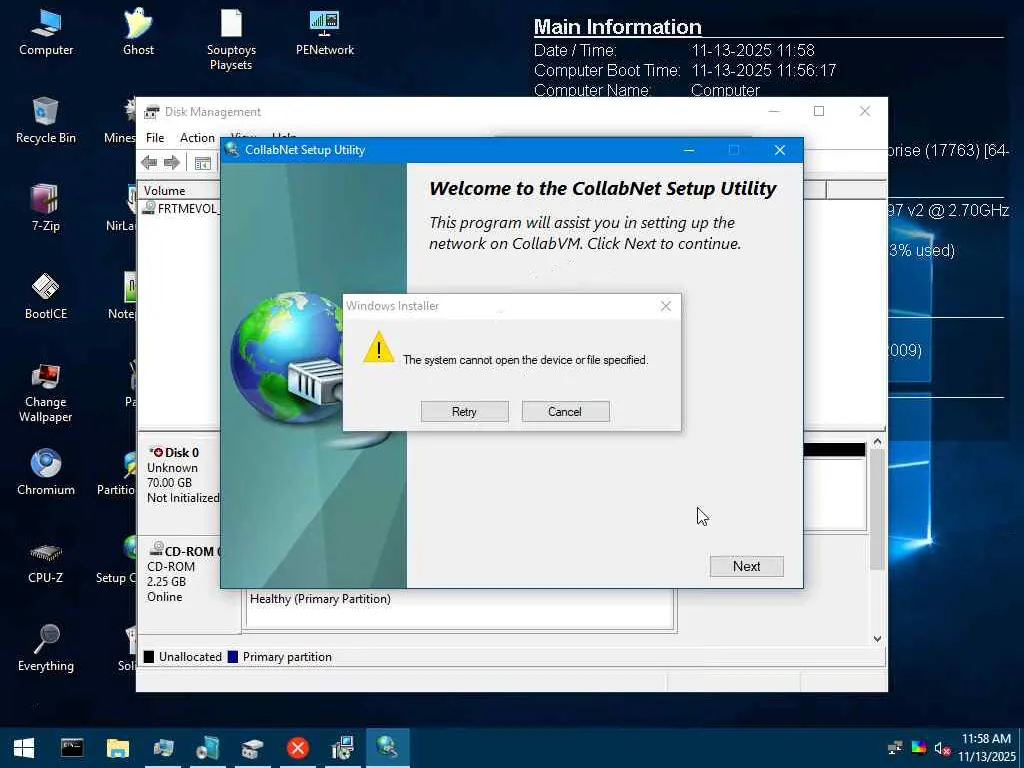The image size is (1024, 768).
Task: Open the Recycle Bin icon
Action: pyautogui.click(x=46, y=121)
